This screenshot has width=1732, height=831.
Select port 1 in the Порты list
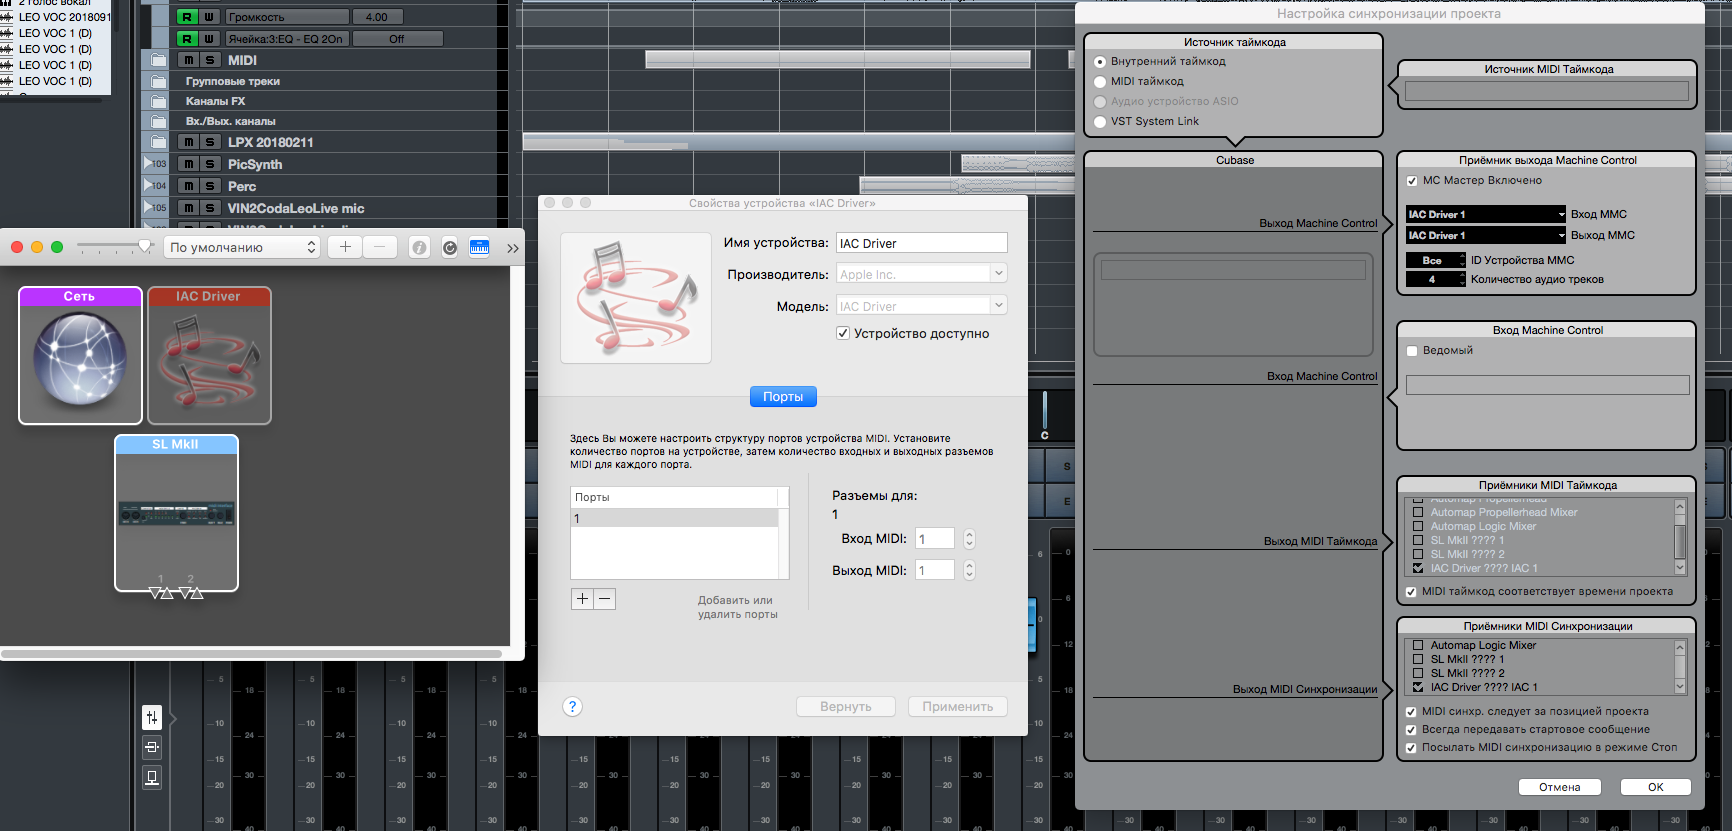pyautogui.click(x=674, y=518)
